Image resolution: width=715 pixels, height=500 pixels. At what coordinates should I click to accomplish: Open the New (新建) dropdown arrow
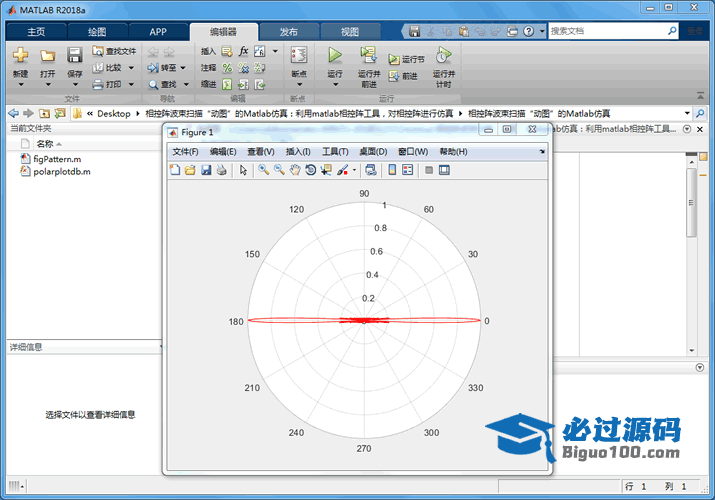(x=21, y=85)
